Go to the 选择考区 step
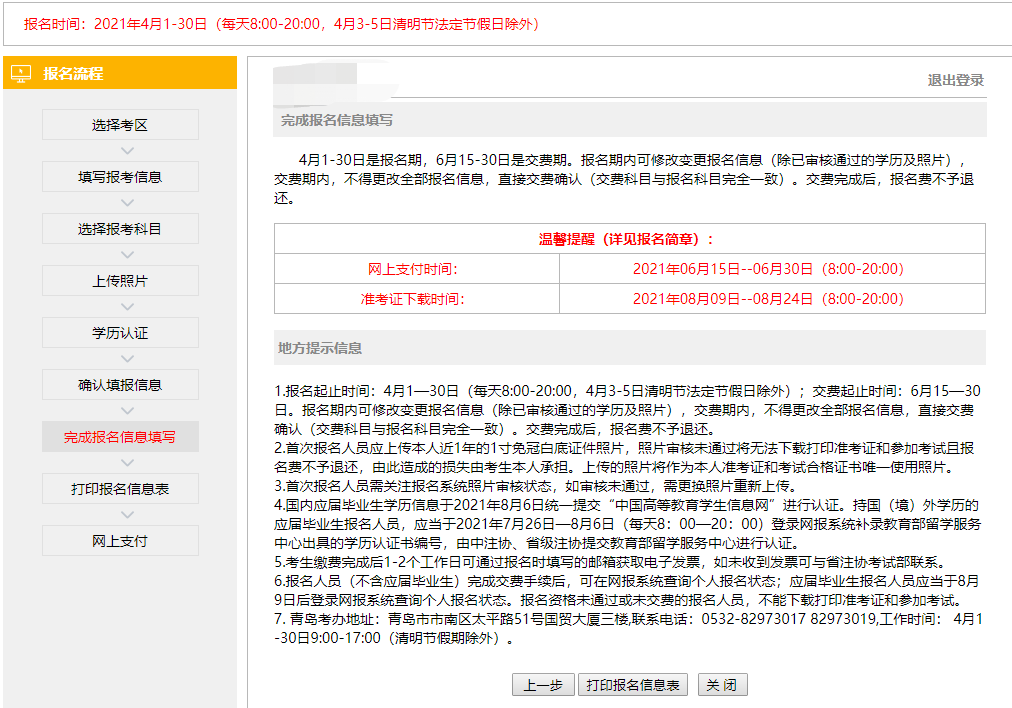The height and width of the screenshot is (708, 1012). (120, 125)
